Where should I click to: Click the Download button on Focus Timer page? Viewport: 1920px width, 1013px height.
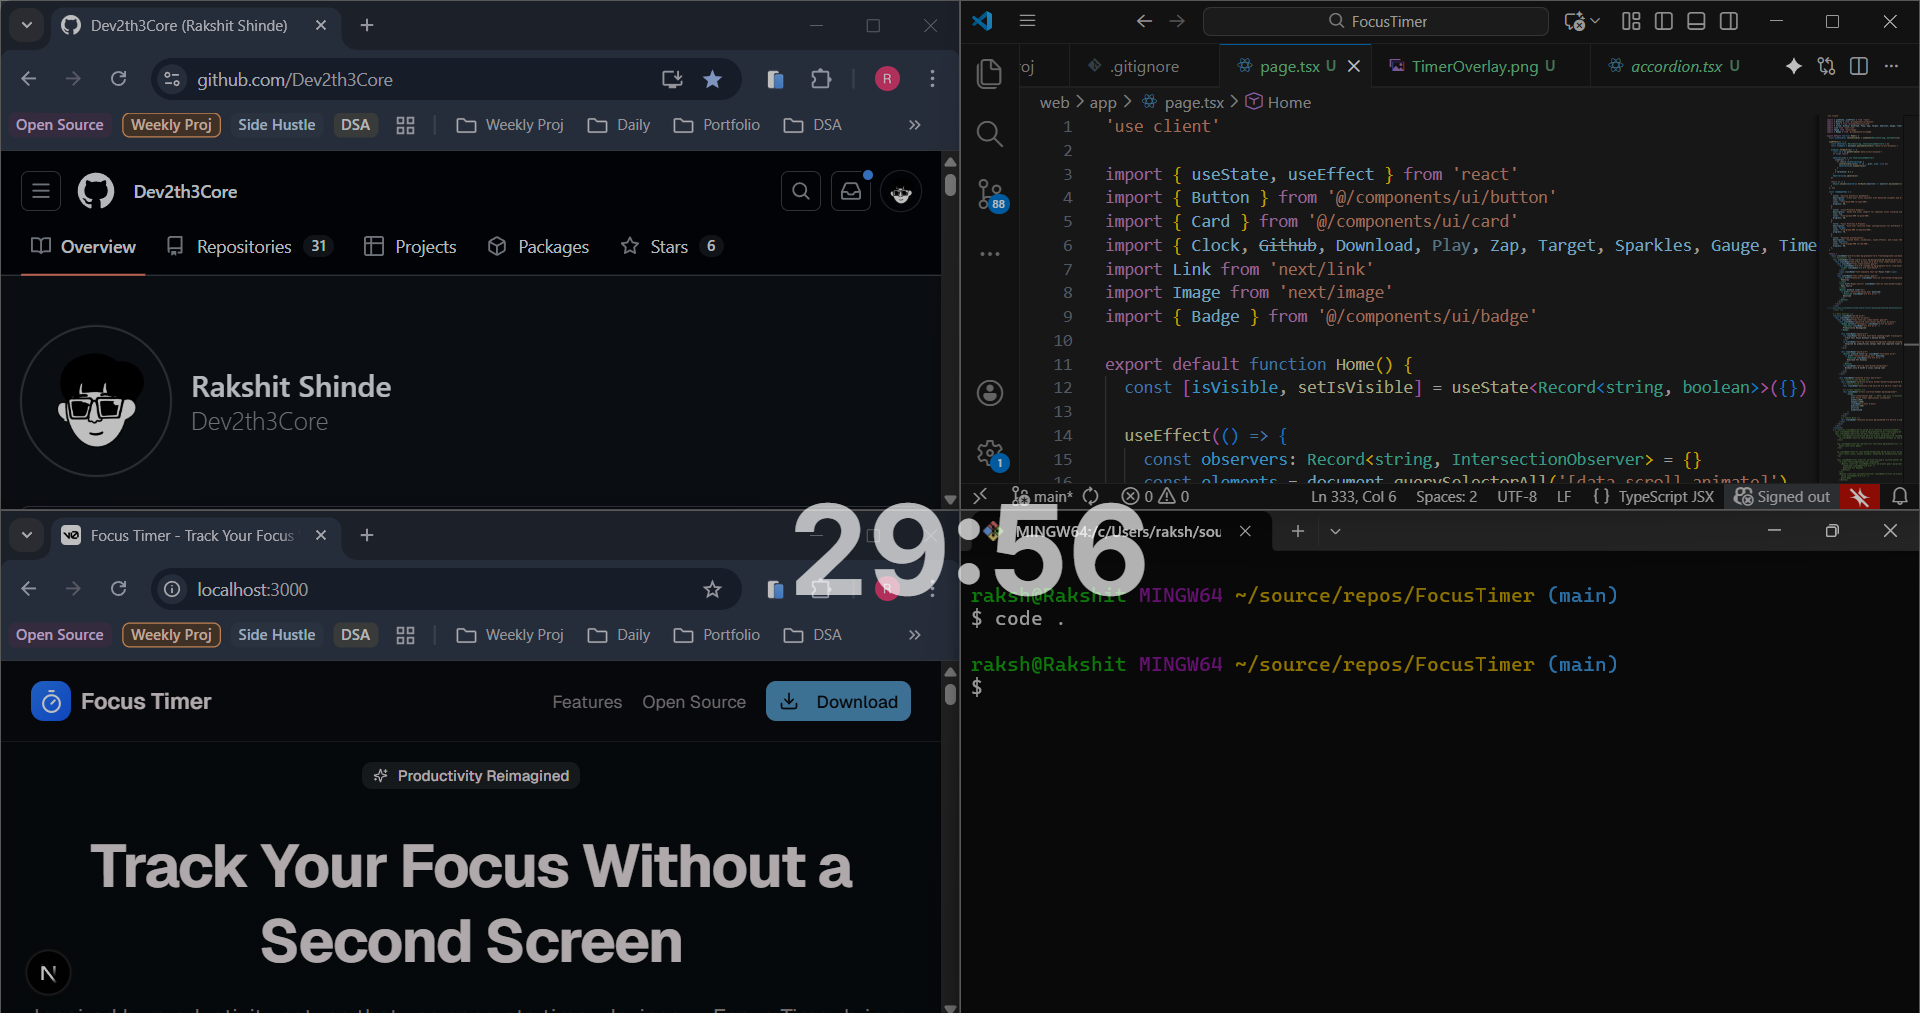pyautogui.click(x=838, y=701)
